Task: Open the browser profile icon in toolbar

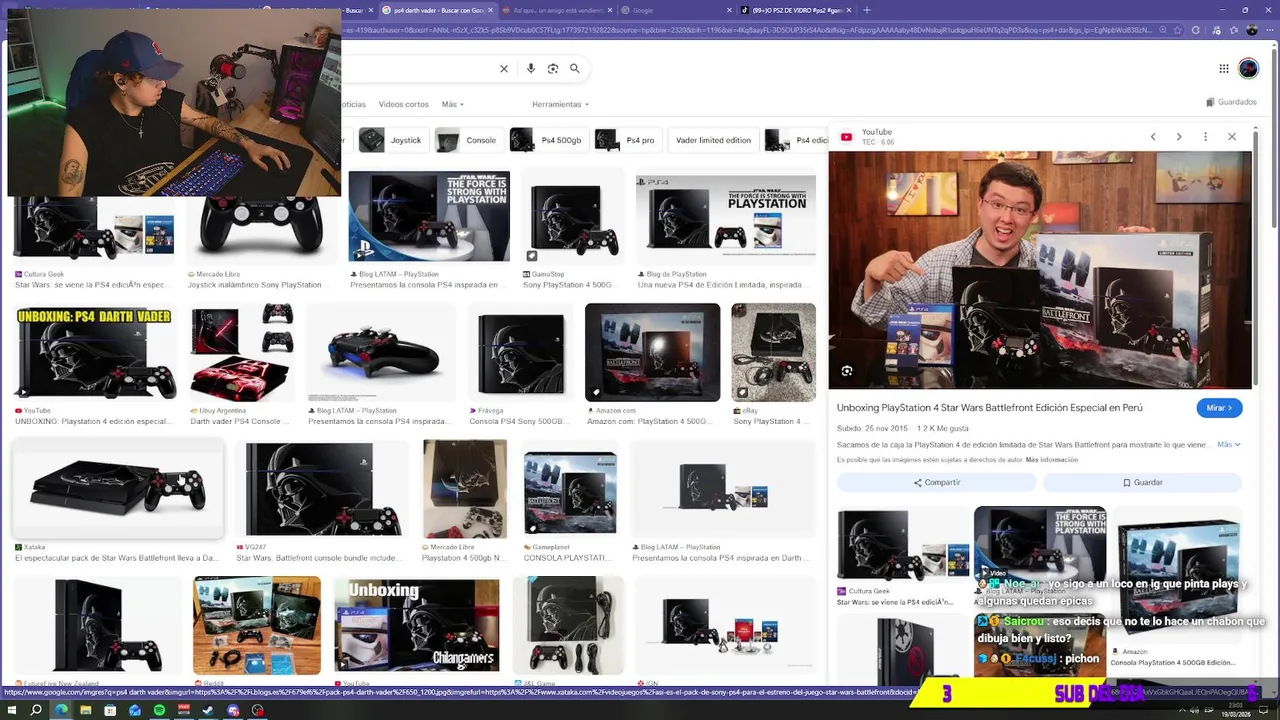Action: point(1253,31)
